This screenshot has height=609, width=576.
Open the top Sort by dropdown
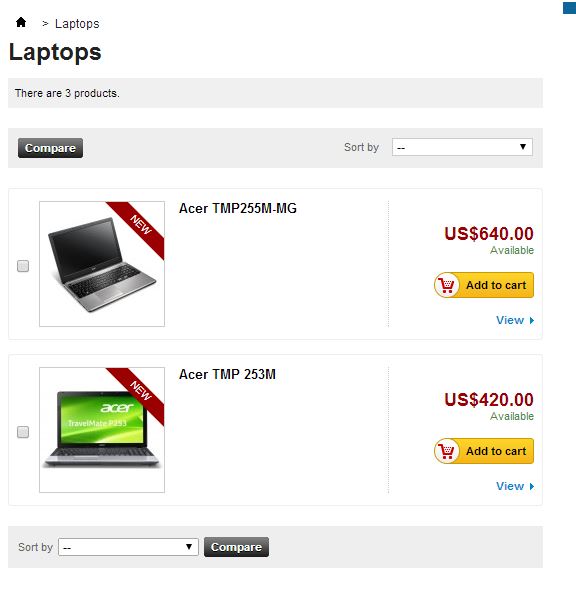tap(462, 147)
